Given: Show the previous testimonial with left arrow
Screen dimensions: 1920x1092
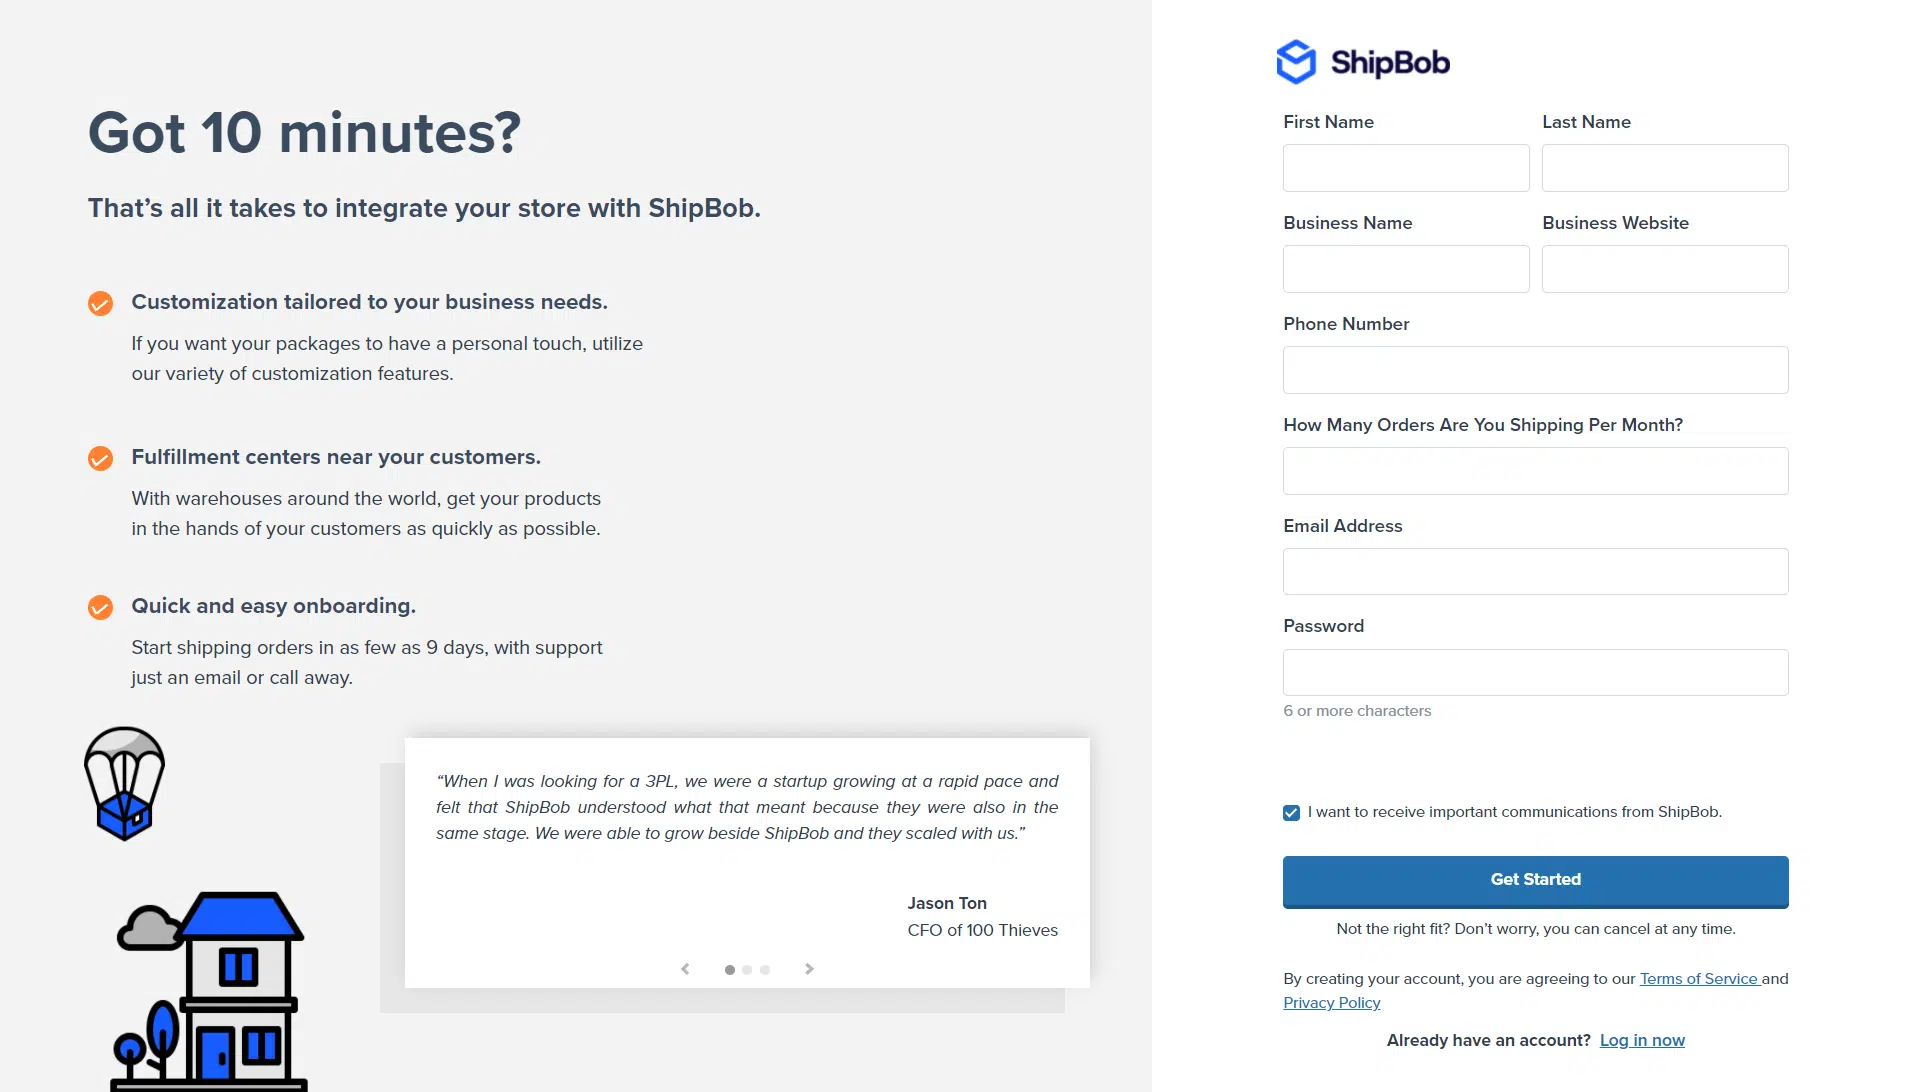Looking at the screenshot, I should coord(685,969).
